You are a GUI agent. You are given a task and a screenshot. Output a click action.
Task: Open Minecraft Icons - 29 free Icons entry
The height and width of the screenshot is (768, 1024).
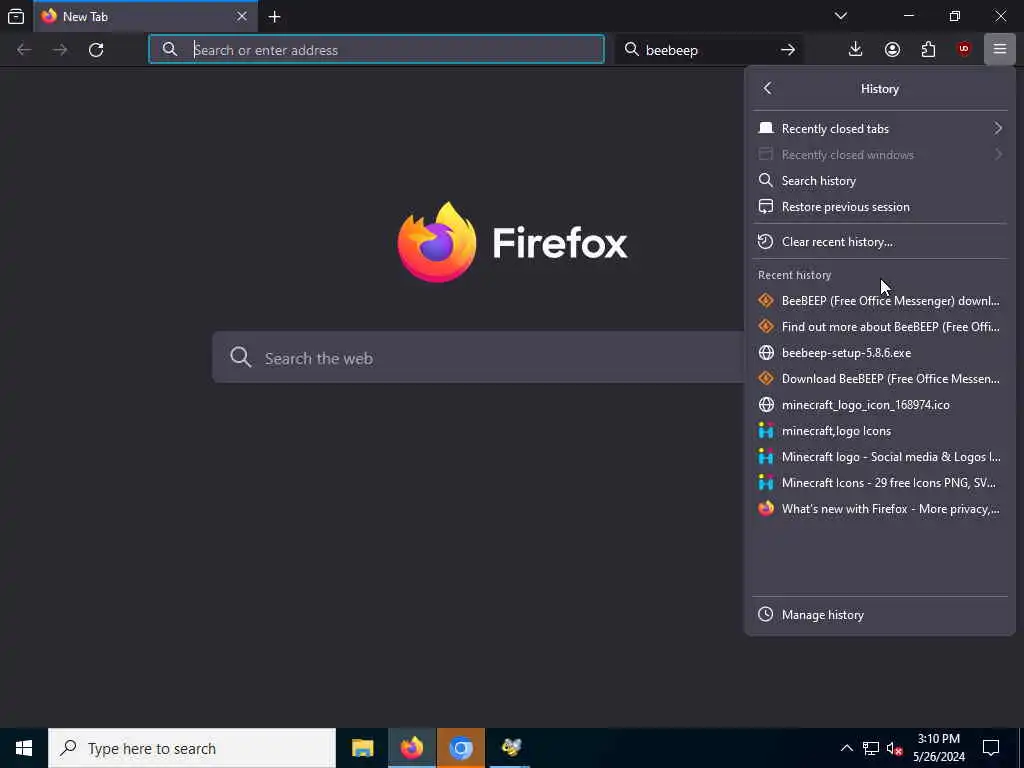[880, 483]
